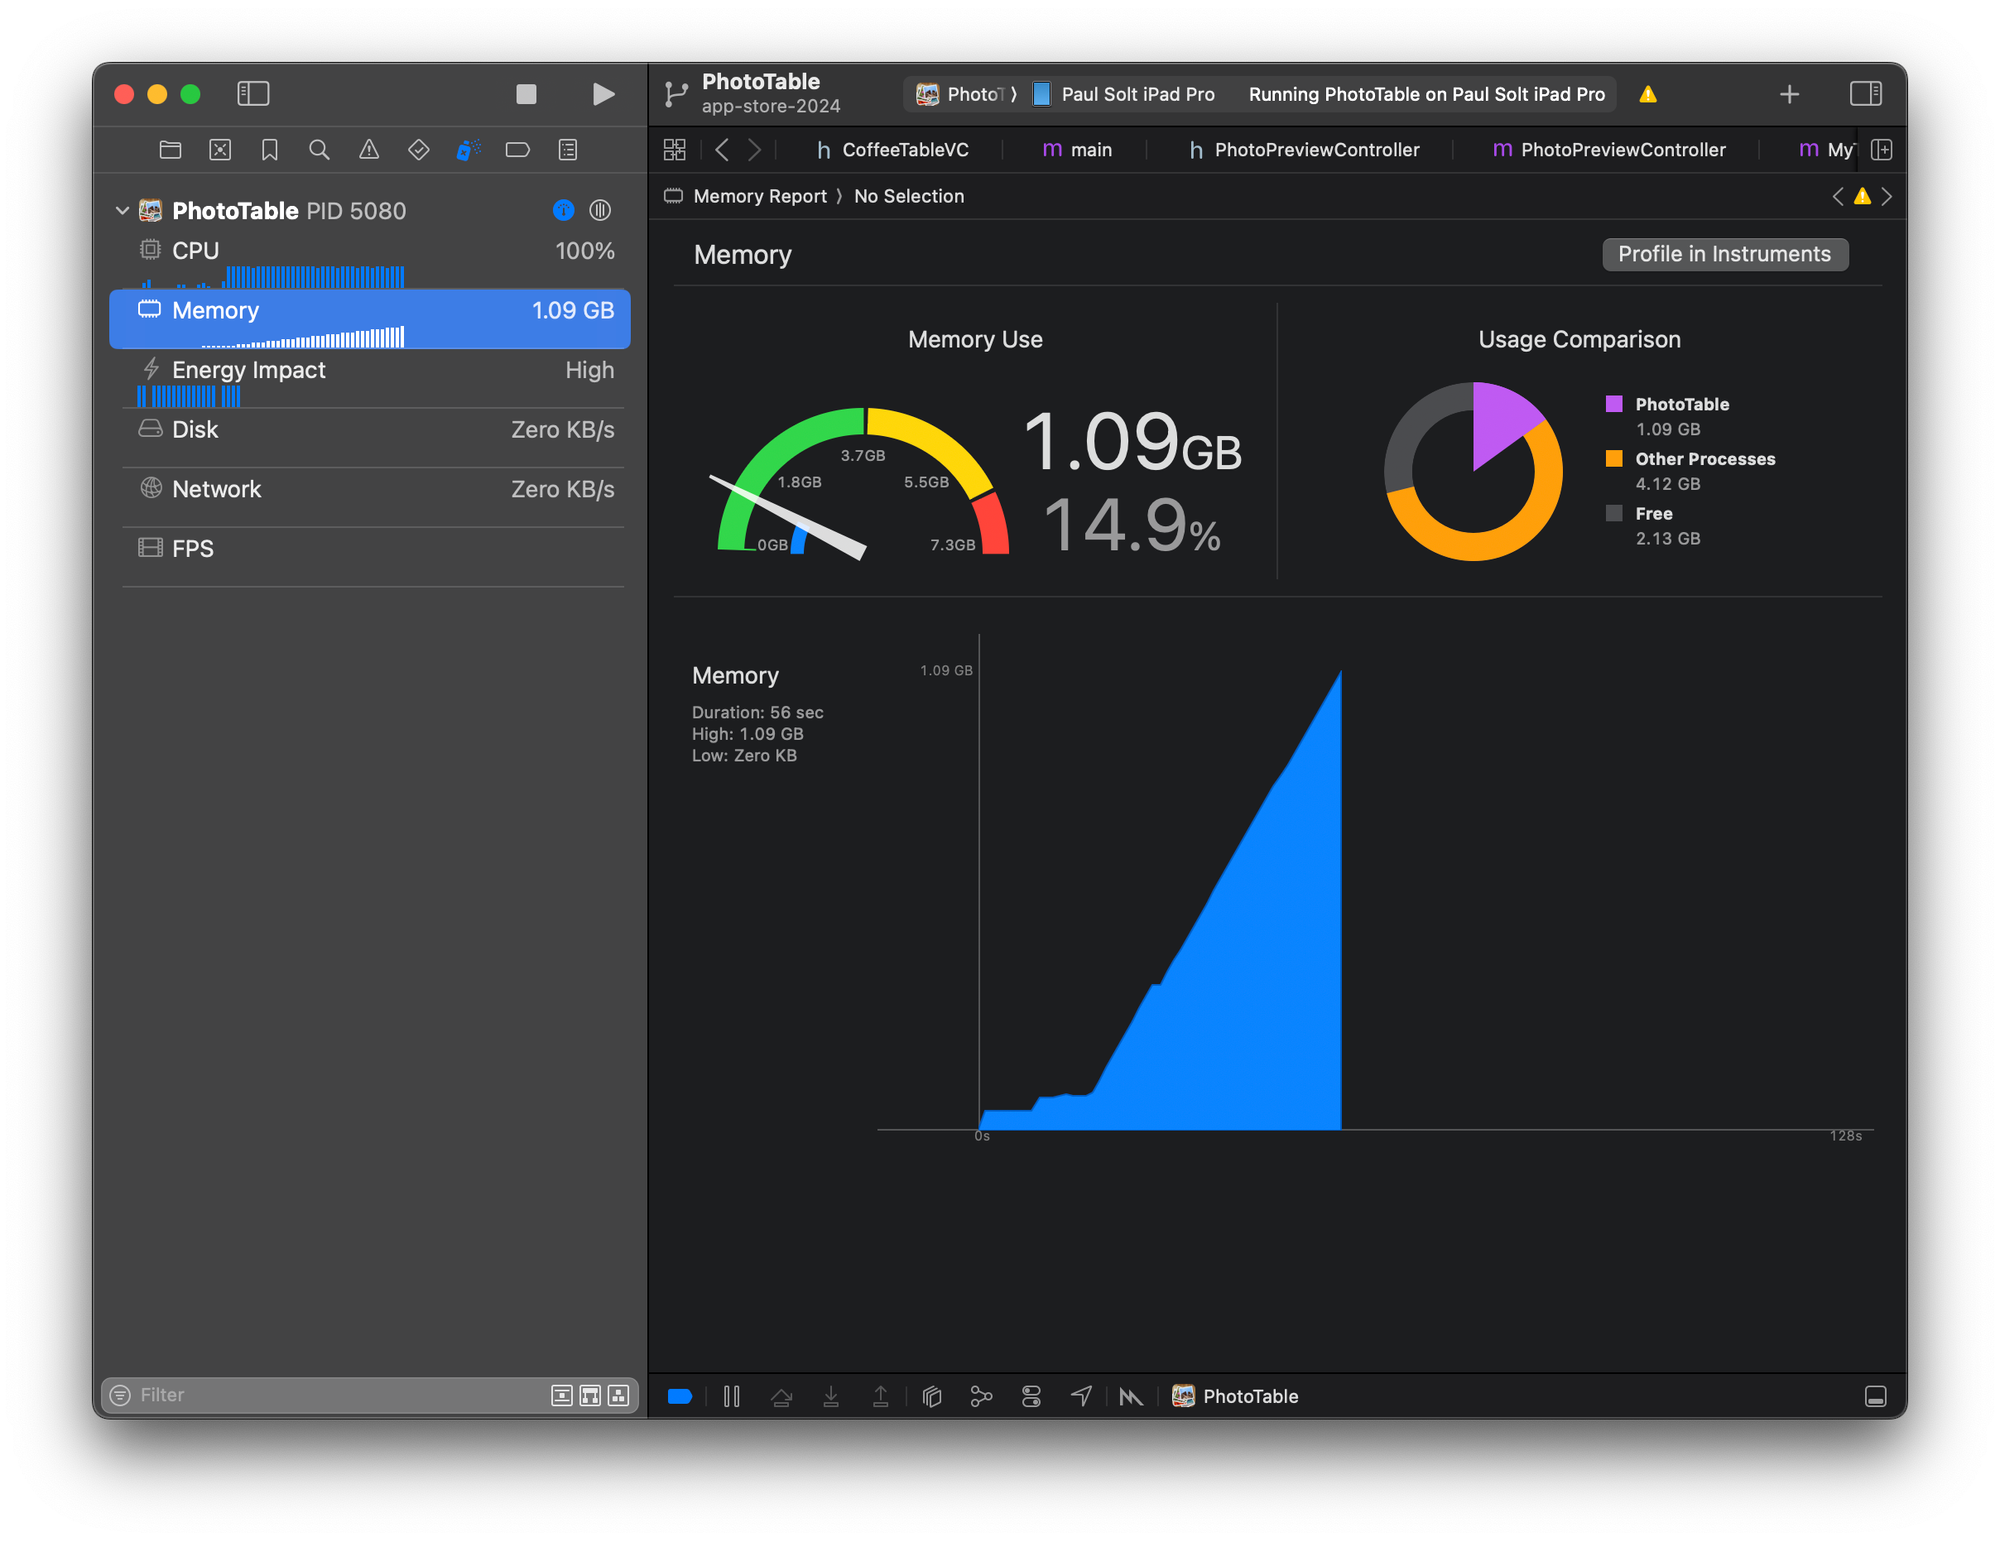
Task: Stop the running PhotoTable app
Action: tap(526, 94)
